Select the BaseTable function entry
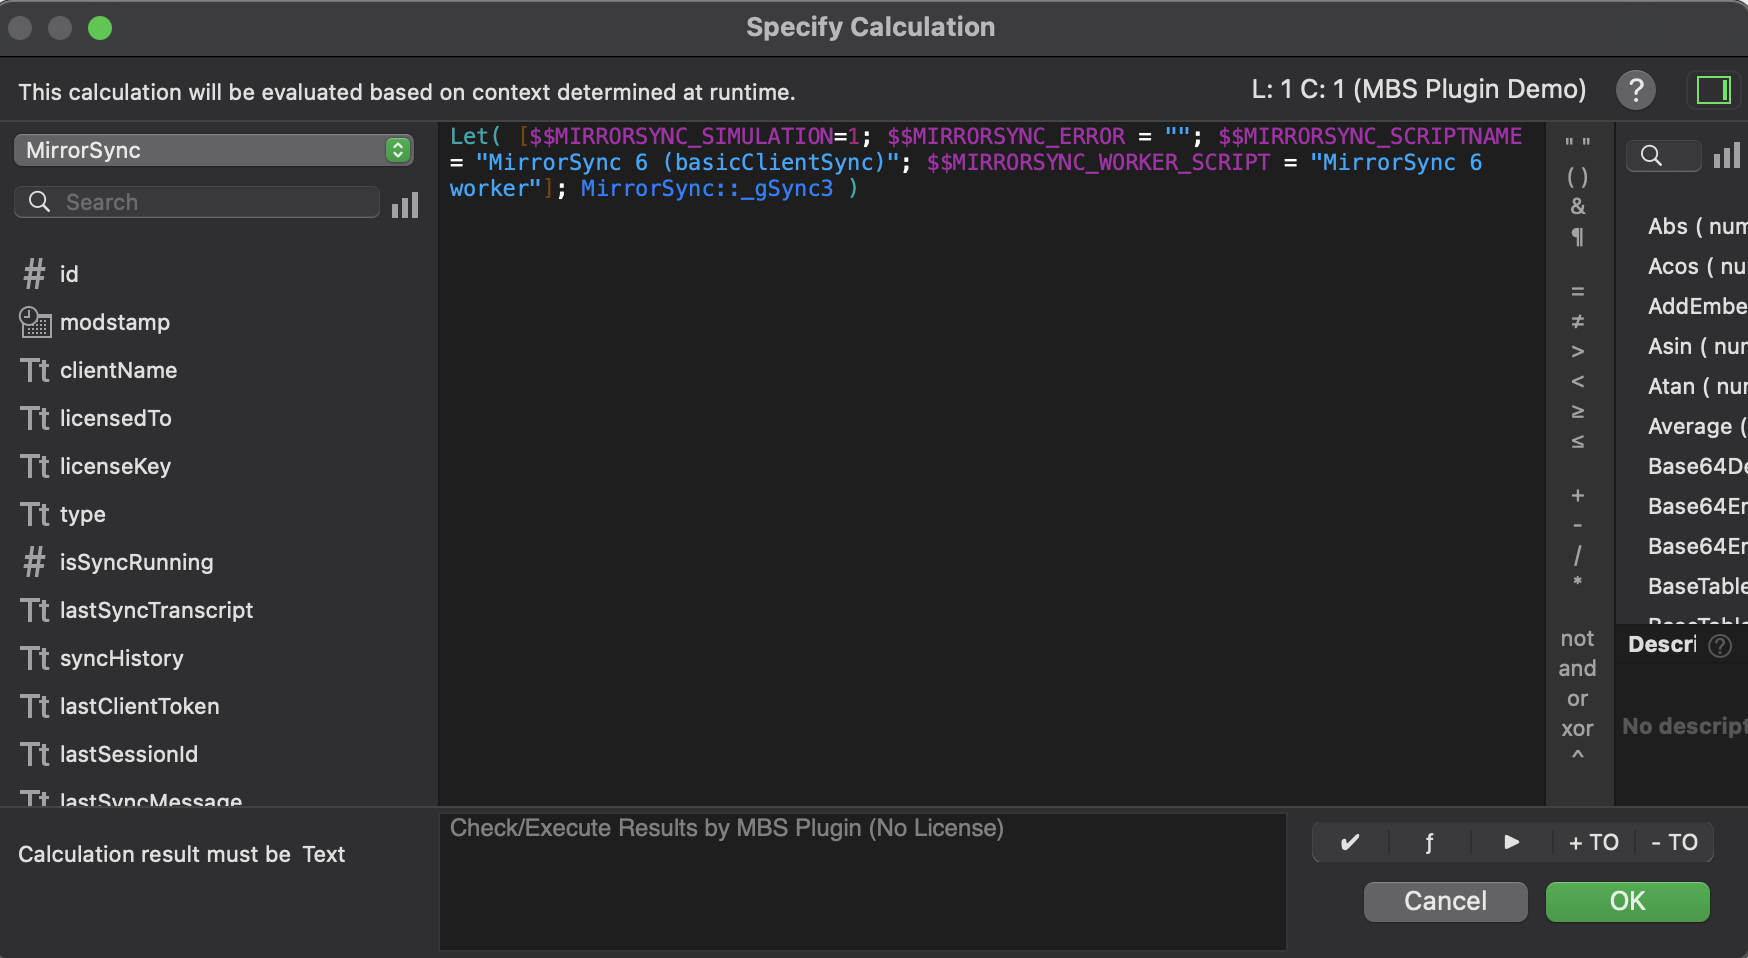Viewport: 1748px width, 958px height. click(1697, 586)
